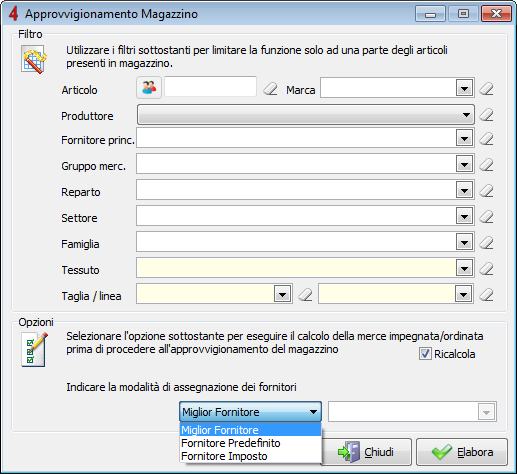Expand the Marca dropdown list
The width and height of the screenshot is (517, 474).
(x=464, y=88)
